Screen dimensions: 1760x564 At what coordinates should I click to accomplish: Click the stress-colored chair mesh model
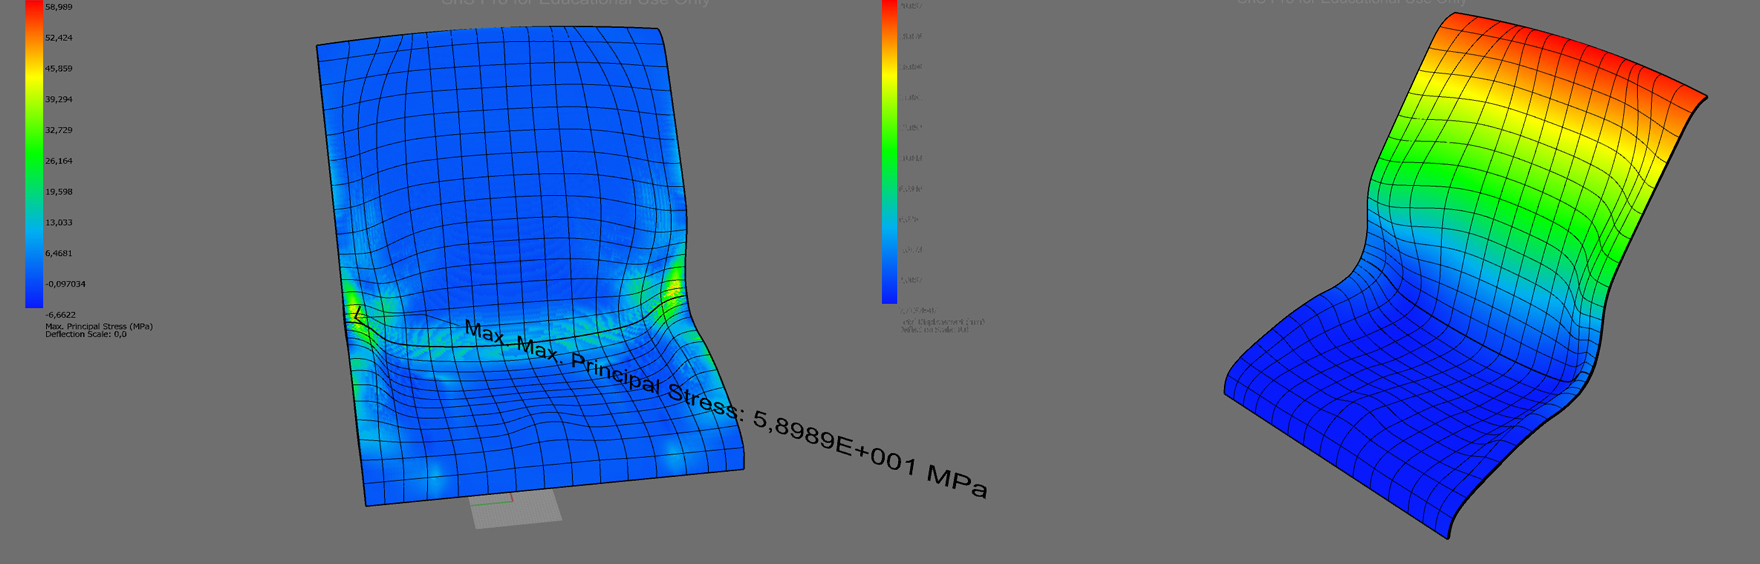(530, 265)
